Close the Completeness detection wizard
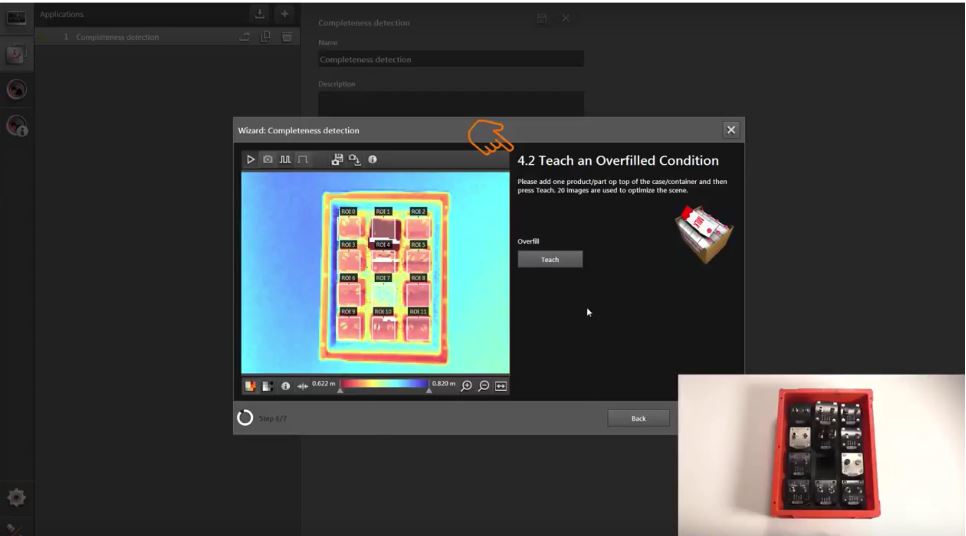The height and width of the screenshot is (536, 966). tap(731, 130)
